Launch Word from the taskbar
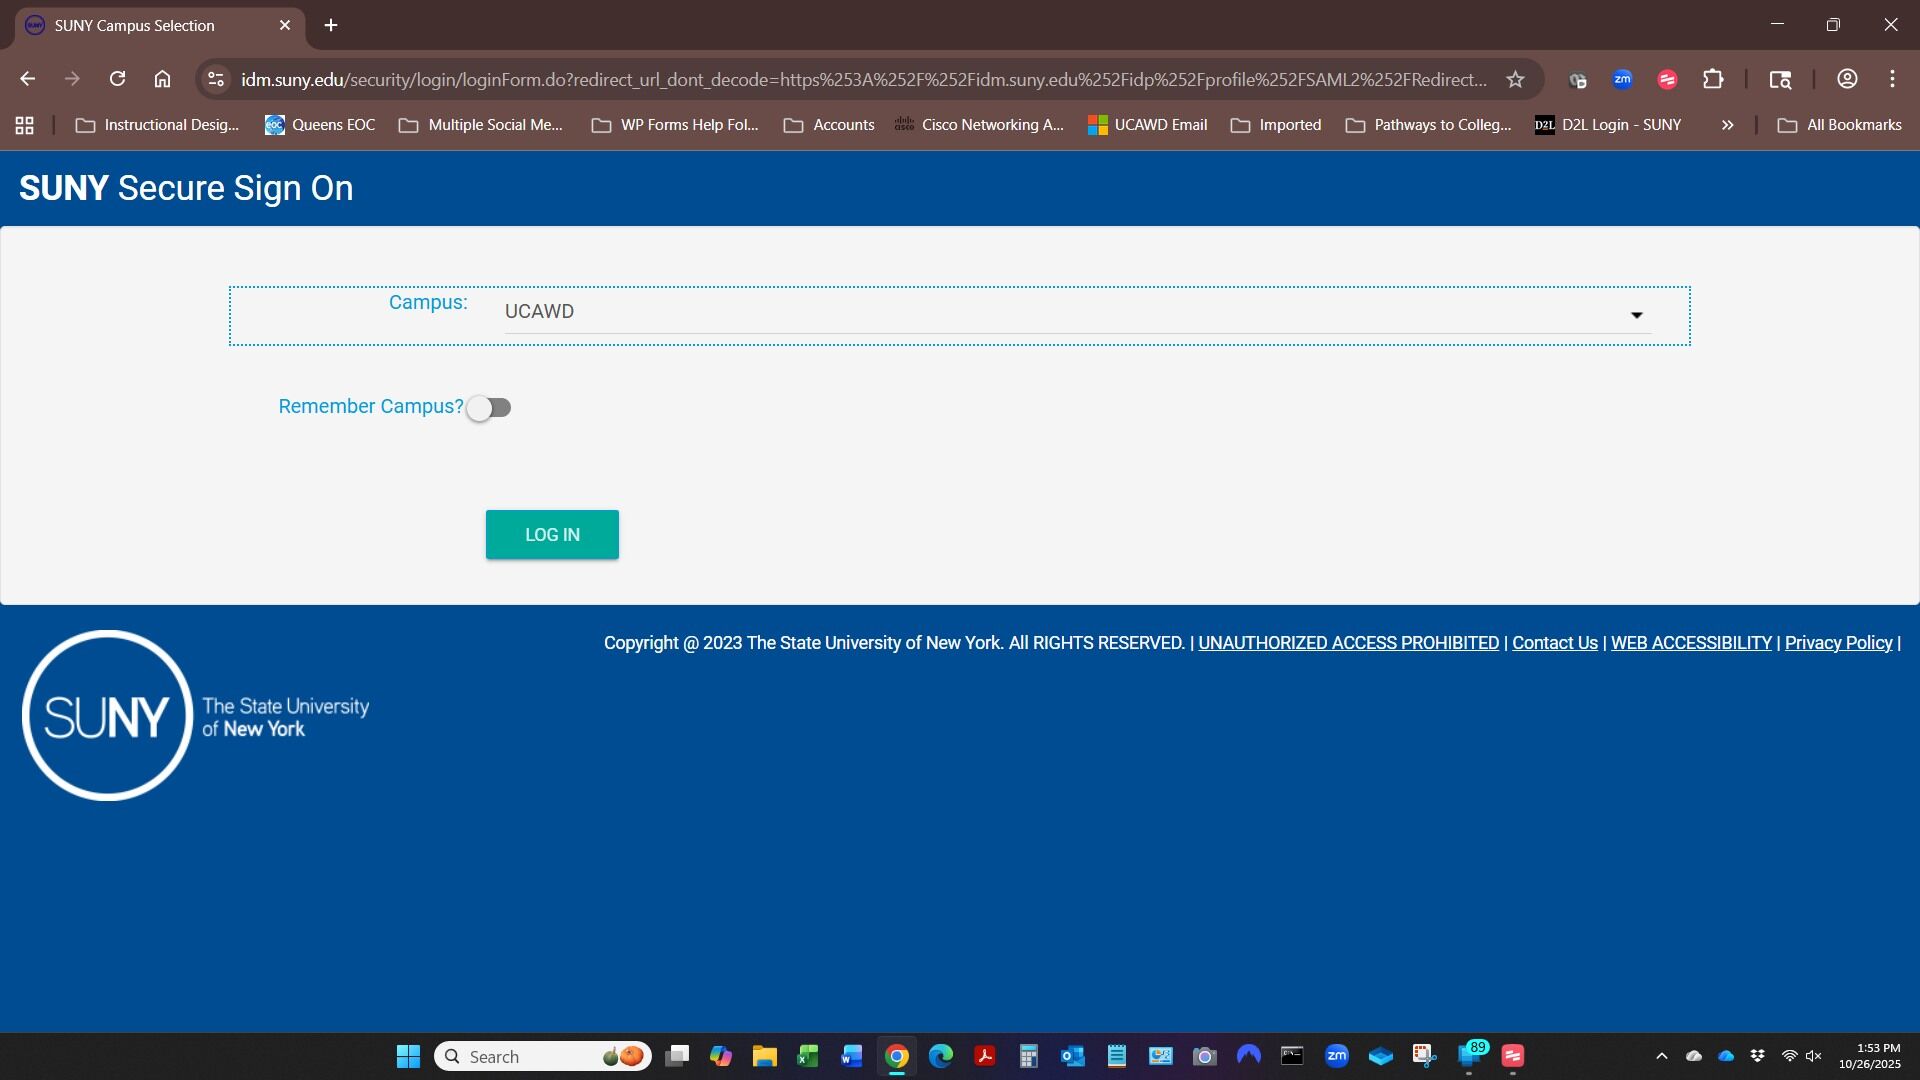Viewport: 1920px width, 1080px height. pos(852,1056)
